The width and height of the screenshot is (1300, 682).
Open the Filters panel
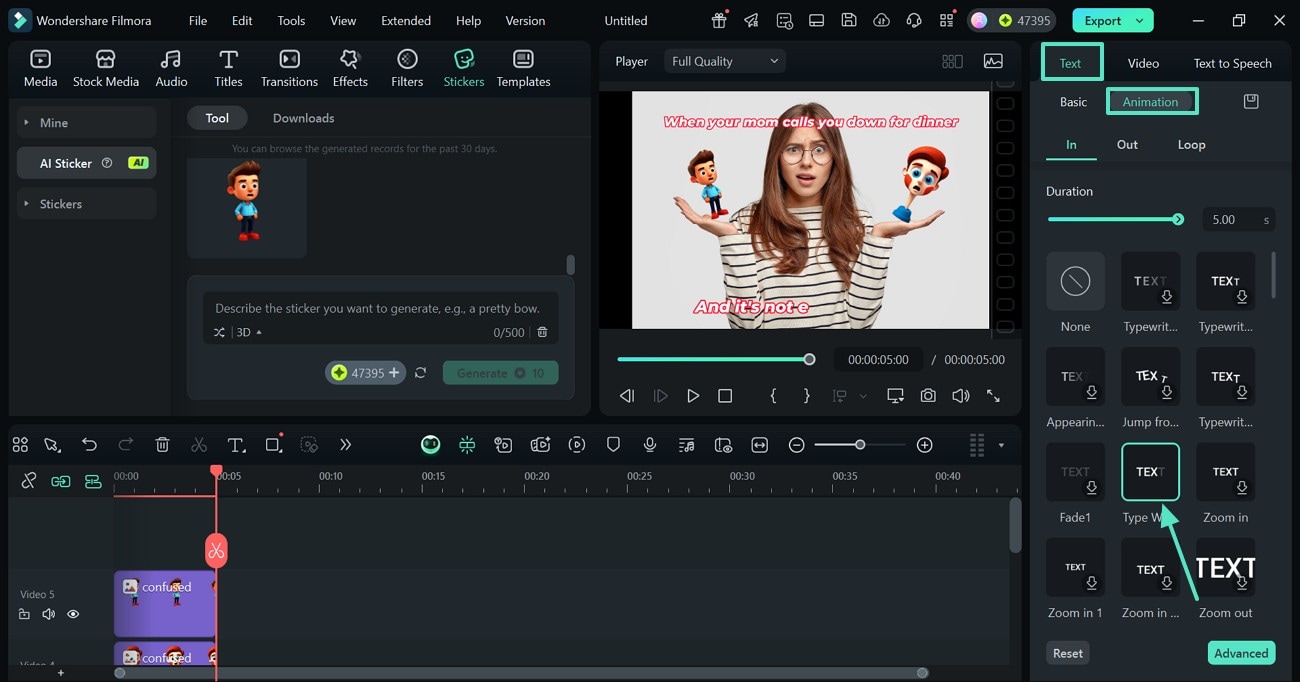point(407,69)
